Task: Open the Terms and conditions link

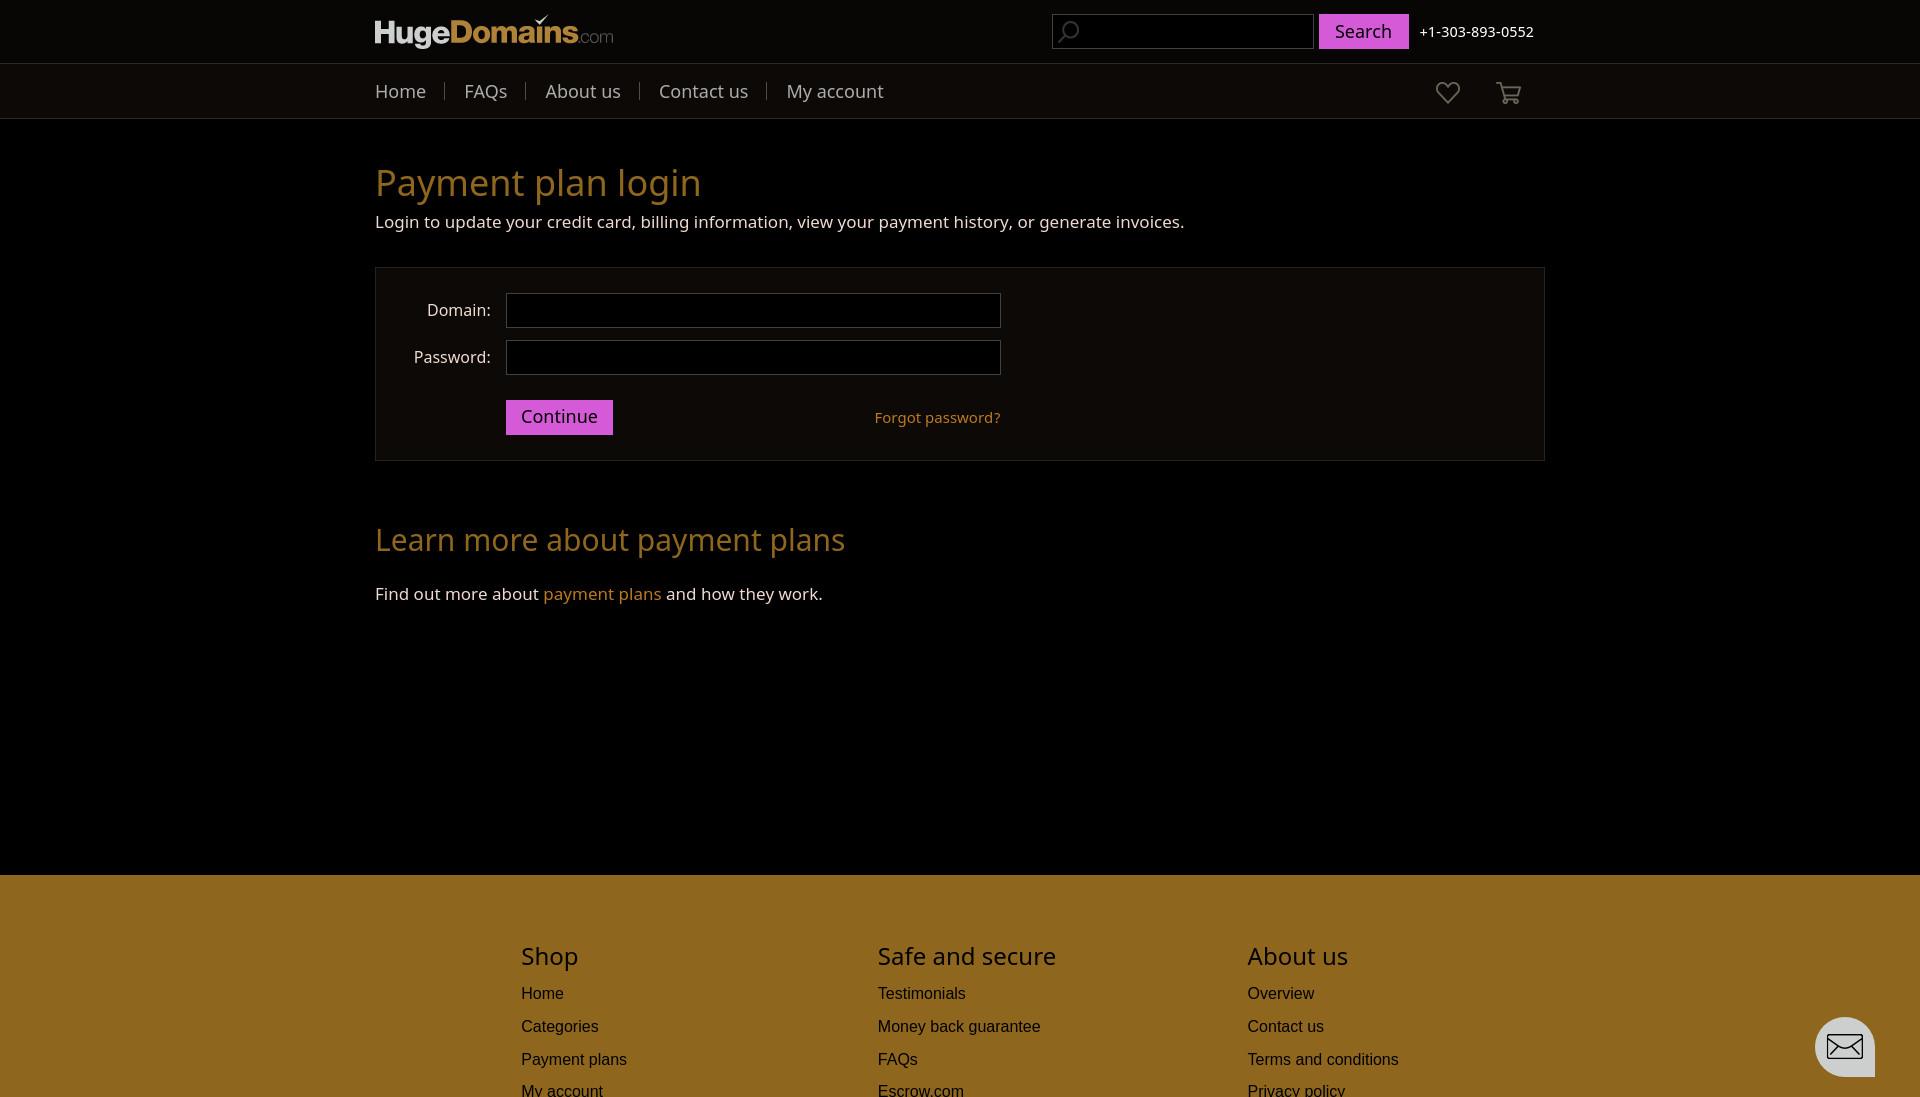Action: (x=1322, y=1060)
